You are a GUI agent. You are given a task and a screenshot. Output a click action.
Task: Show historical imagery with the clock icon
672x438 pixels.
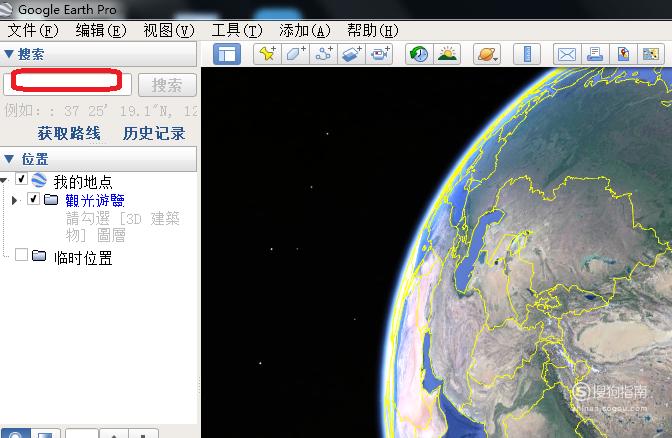pyautogui.click(x=419, y=54)
